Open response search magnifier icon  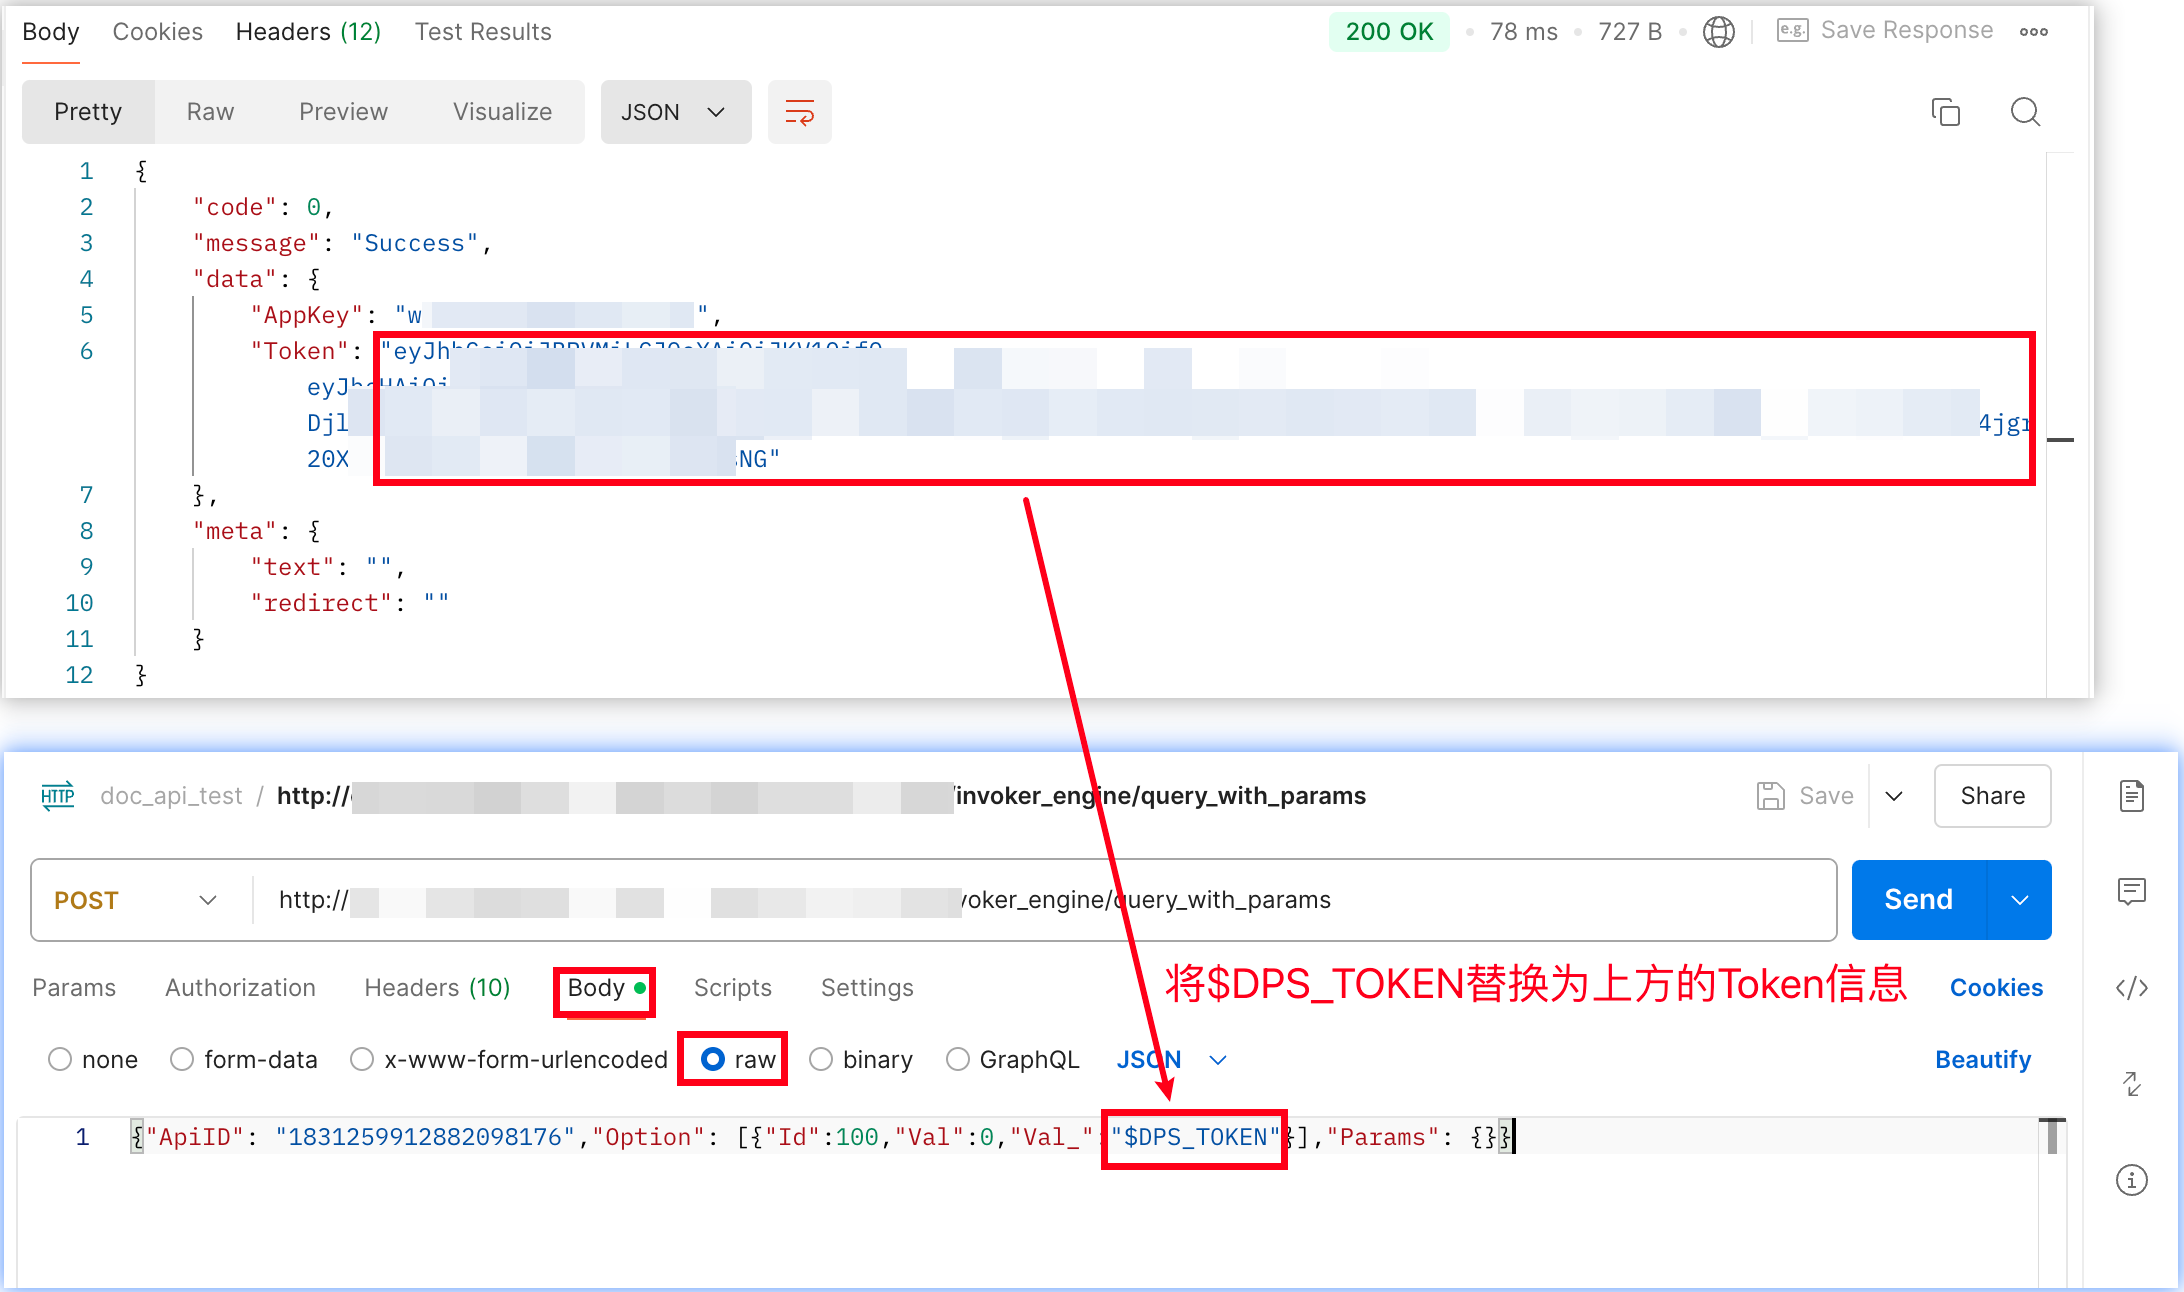tap(2025, 112)
